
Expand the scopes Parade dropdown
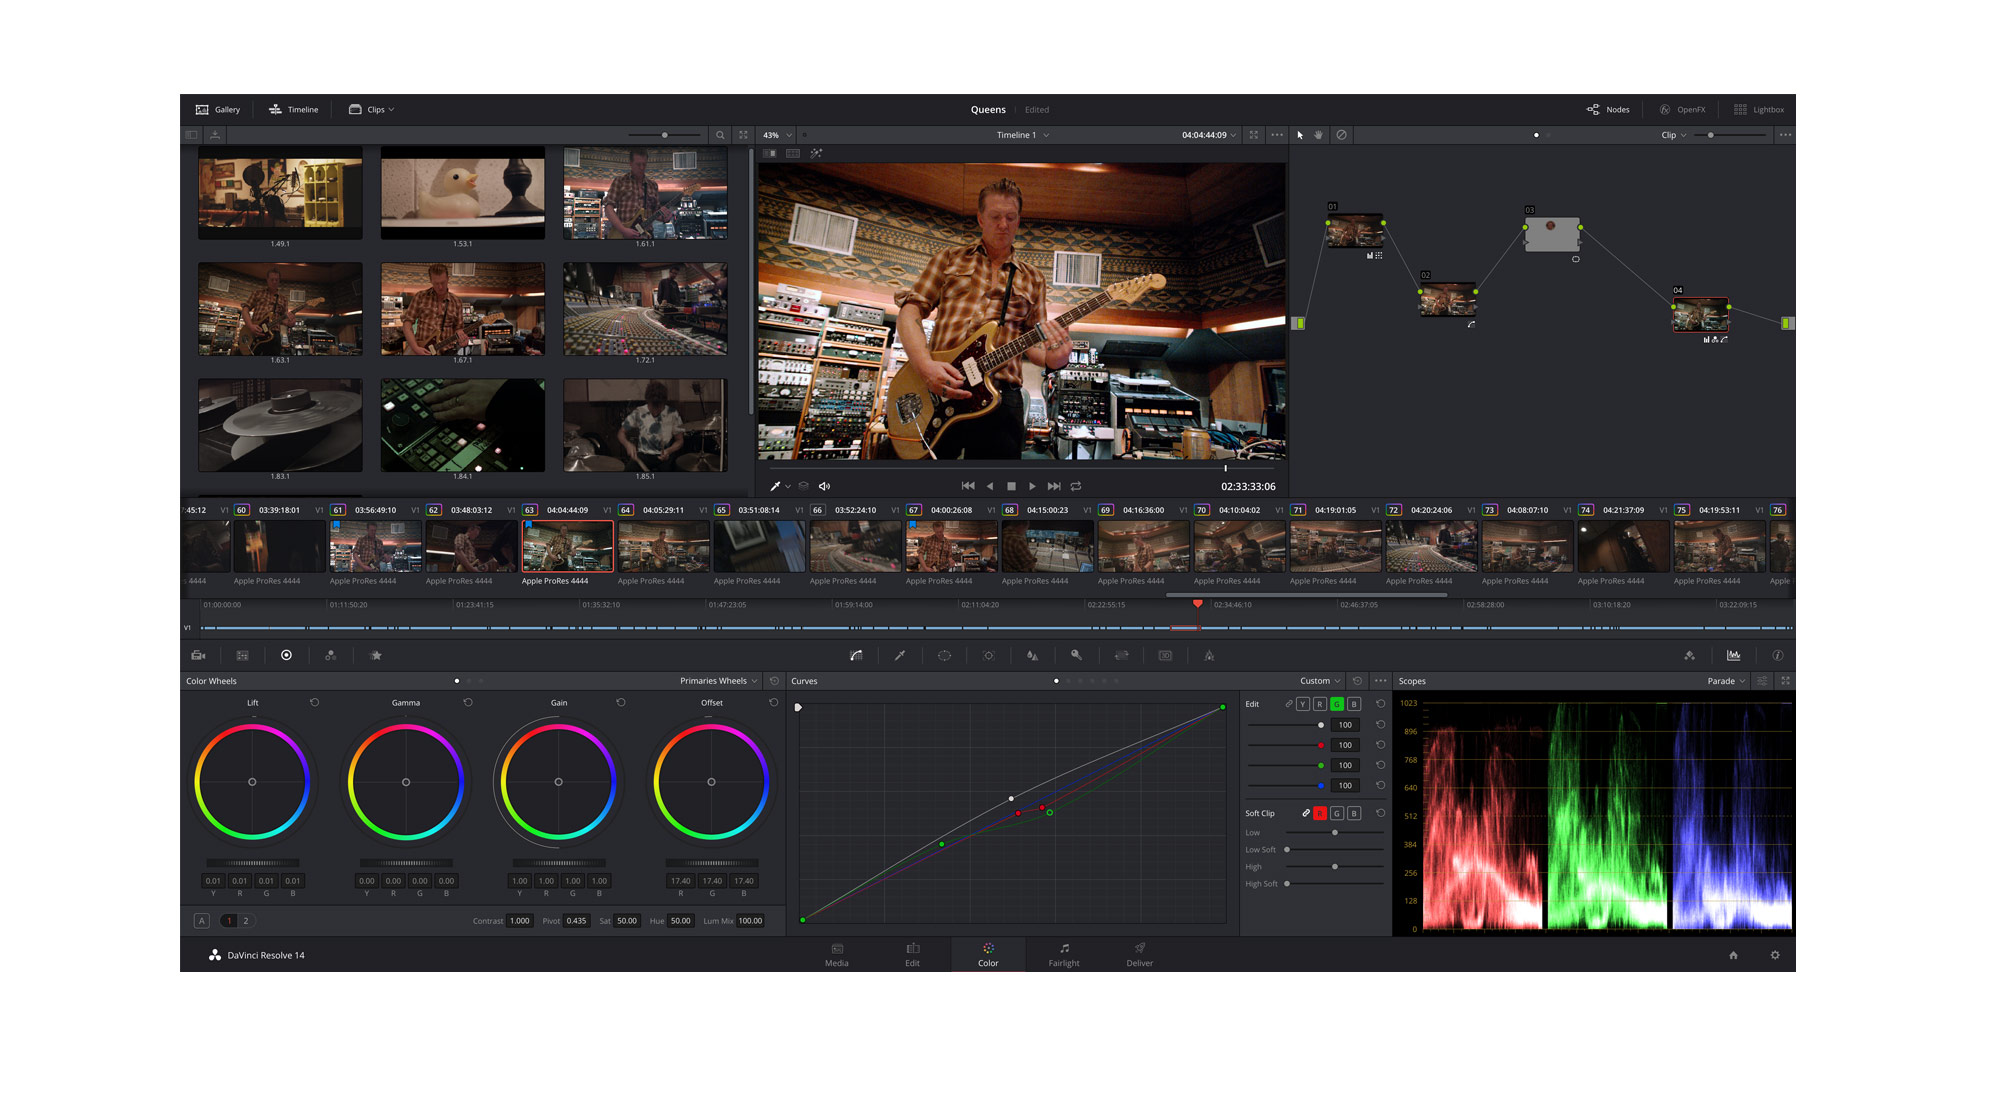pos(1726,681)
